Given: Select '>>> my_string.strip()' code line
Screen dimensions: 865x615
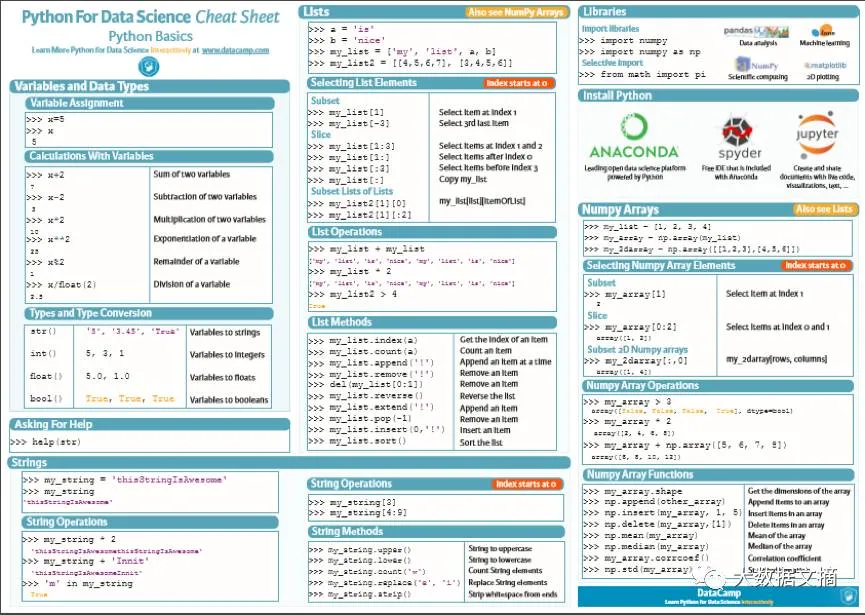Looking at the screenshot, I should tap(360, 594).
